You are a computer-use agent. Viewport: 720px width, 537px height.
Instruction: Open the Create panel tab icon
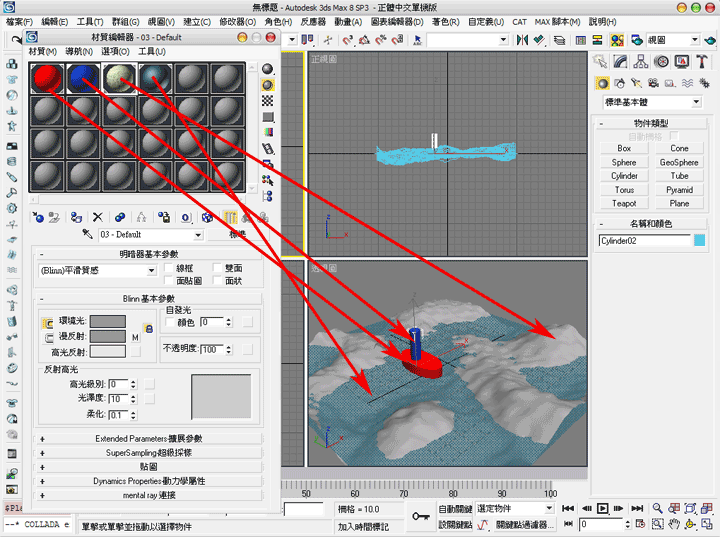[x=600, y=62]
